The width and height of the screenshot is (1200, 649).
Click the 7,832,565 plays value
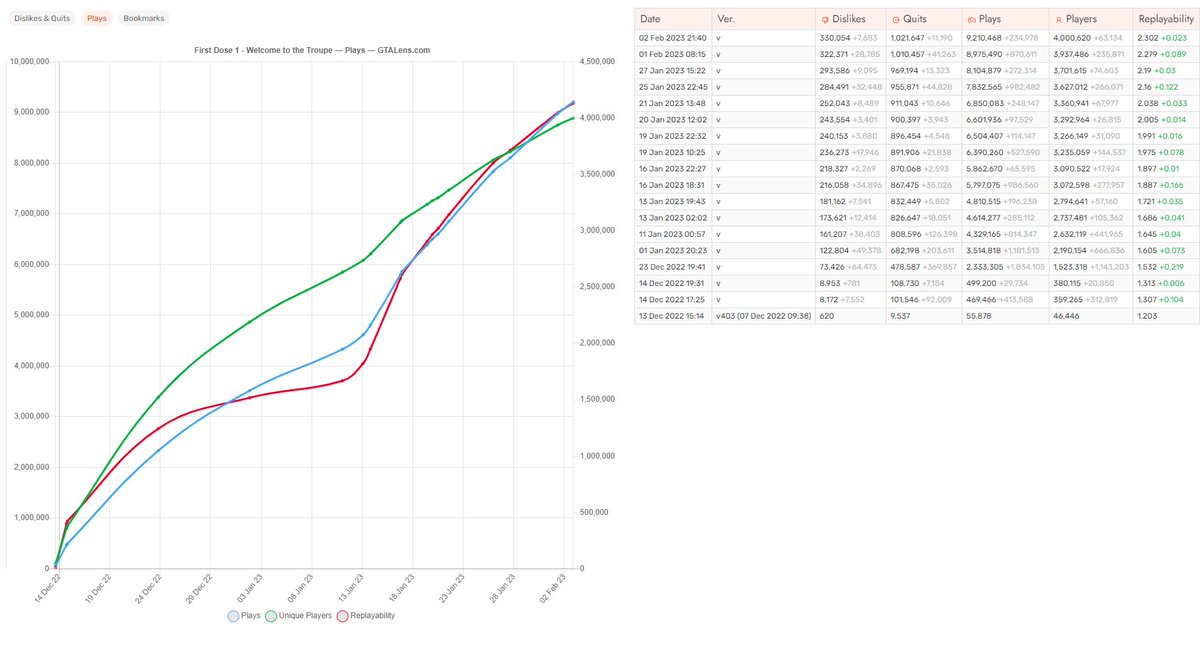(x=984, y=88)
